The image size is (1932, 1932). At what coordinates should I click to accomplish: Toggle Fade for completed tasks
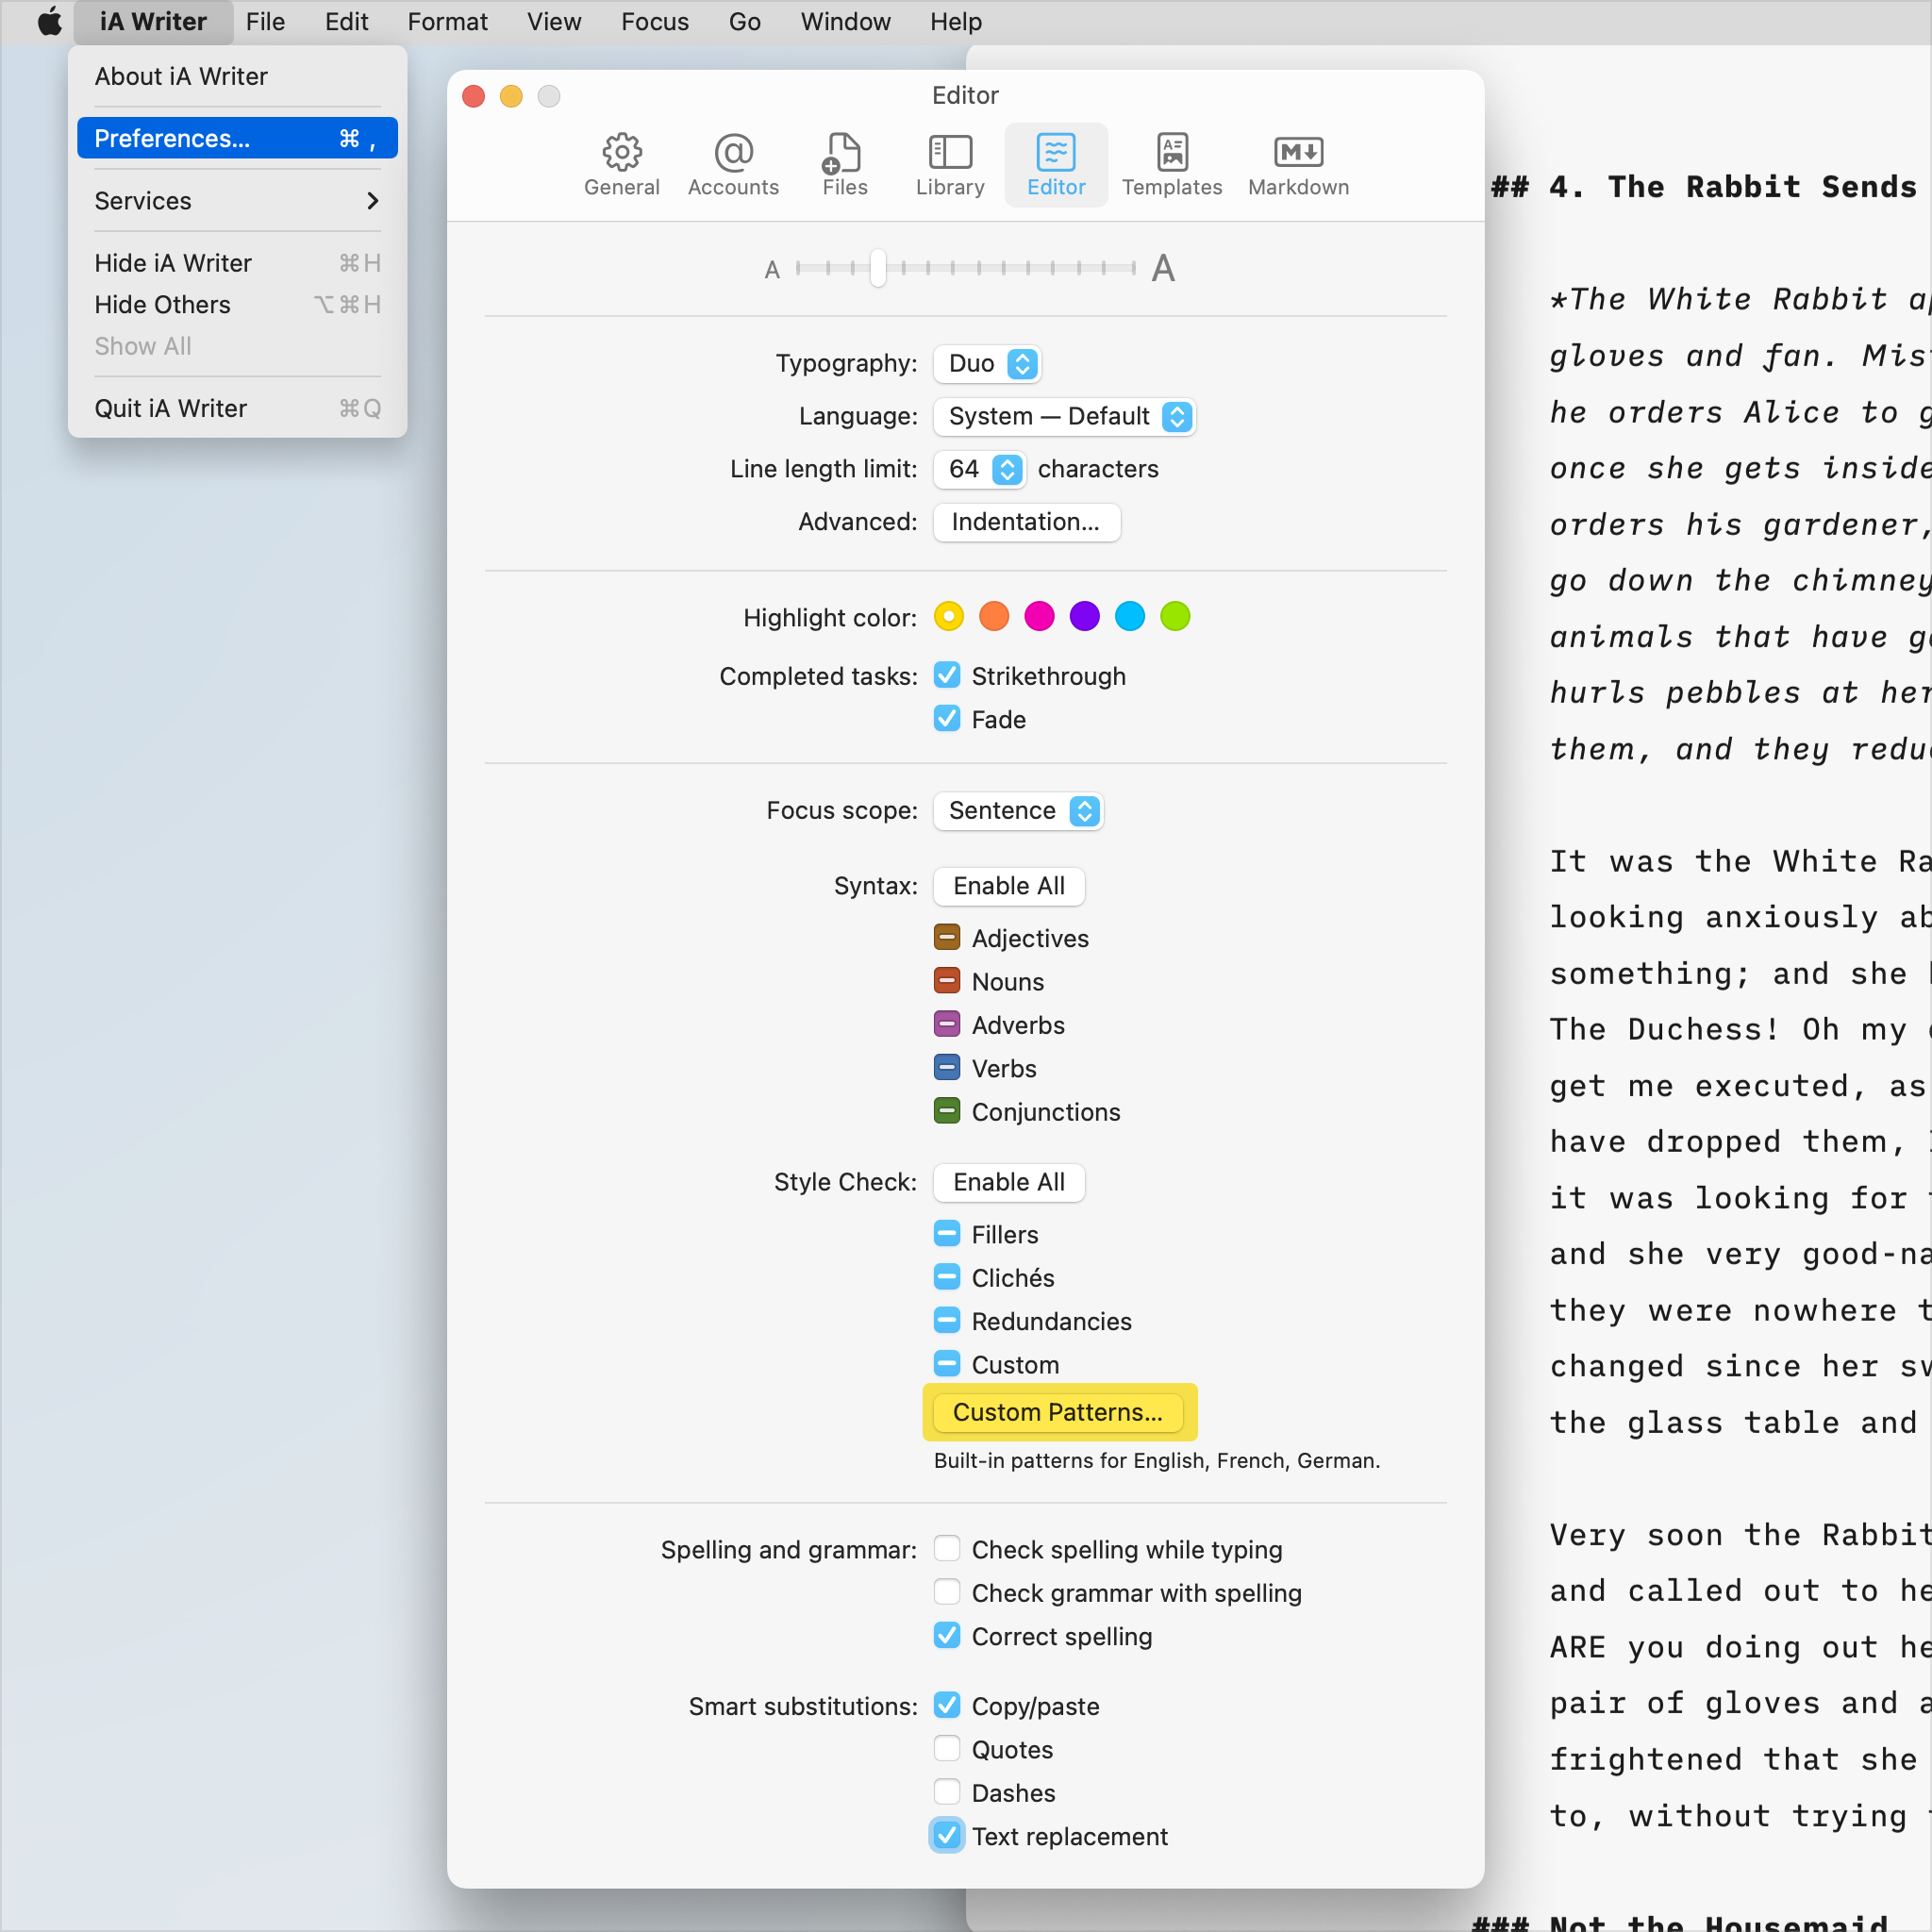tap(946, 718)
